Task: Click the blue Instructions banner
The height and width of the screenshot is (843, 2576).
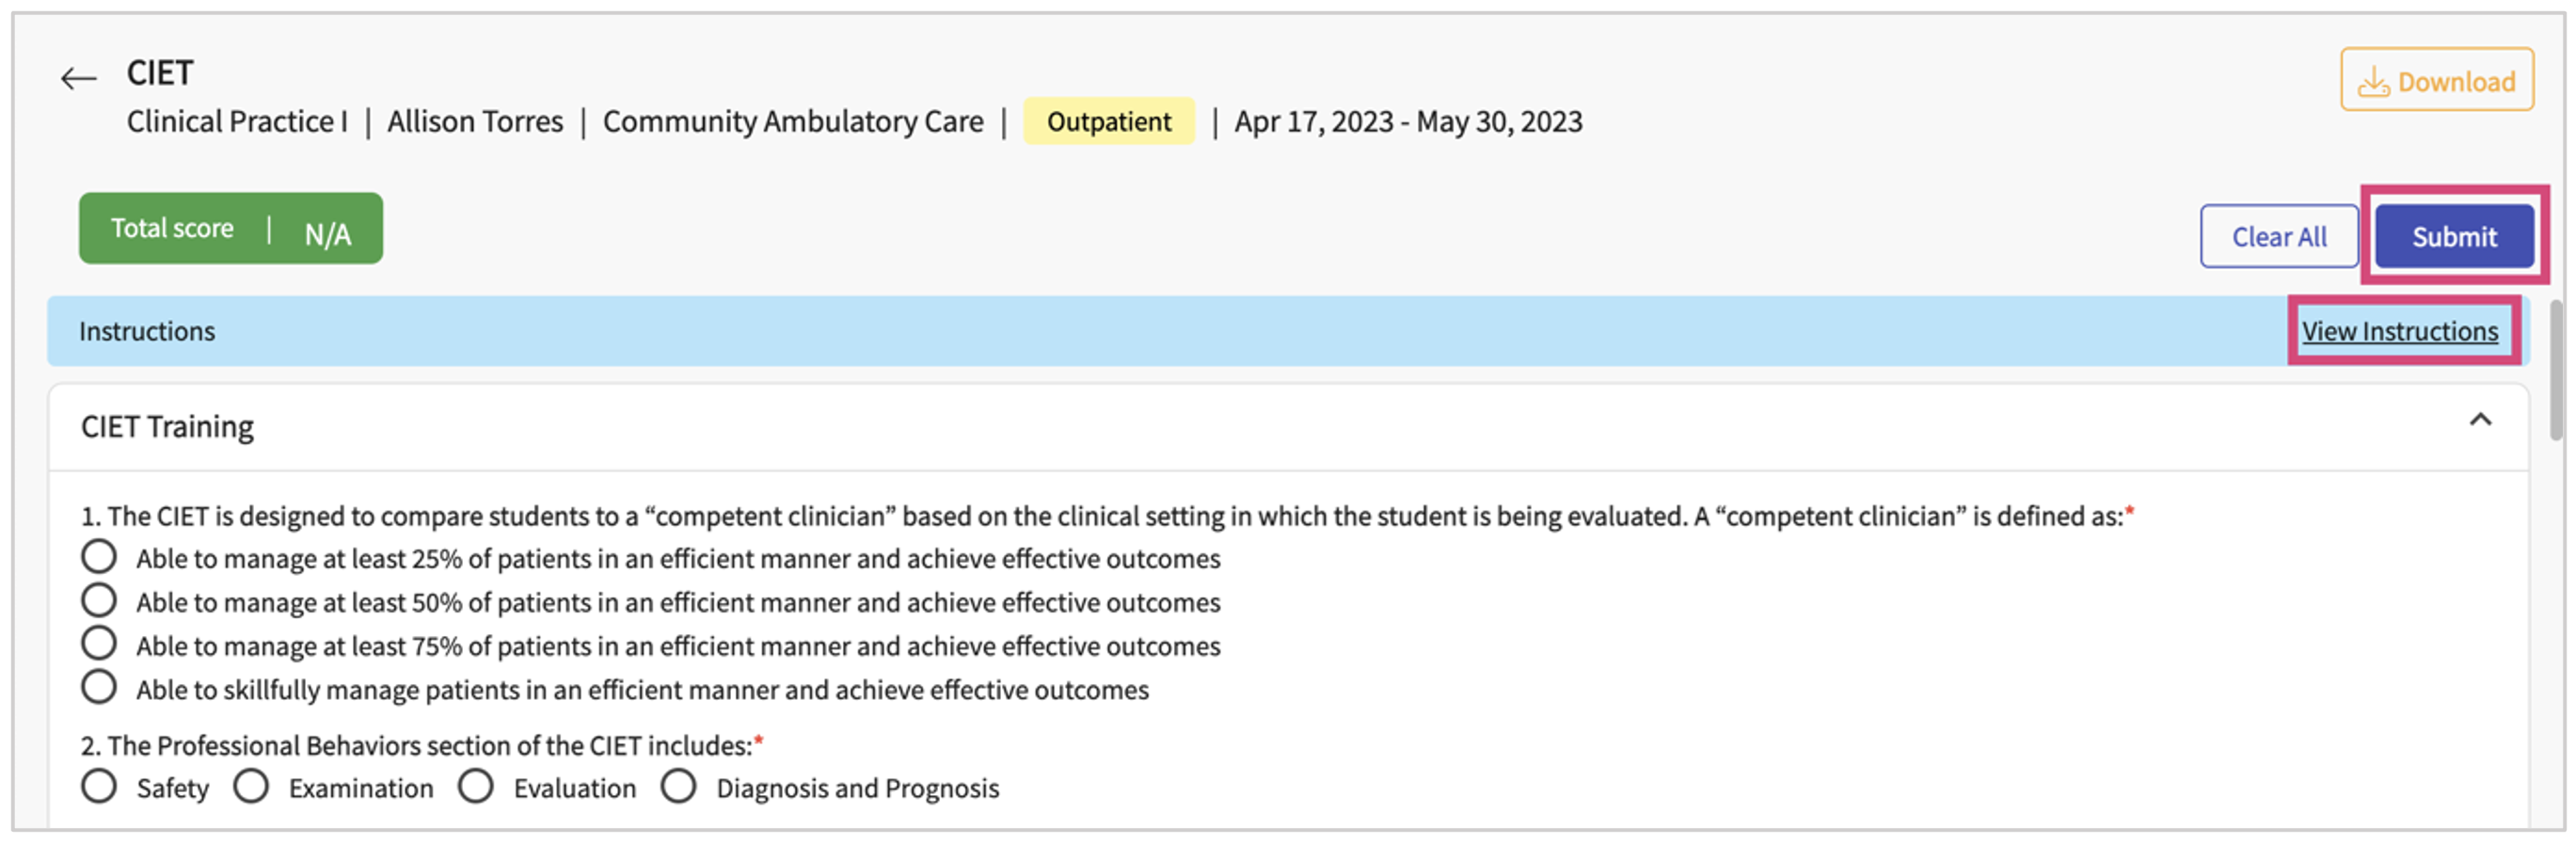Action: (148, 331)
